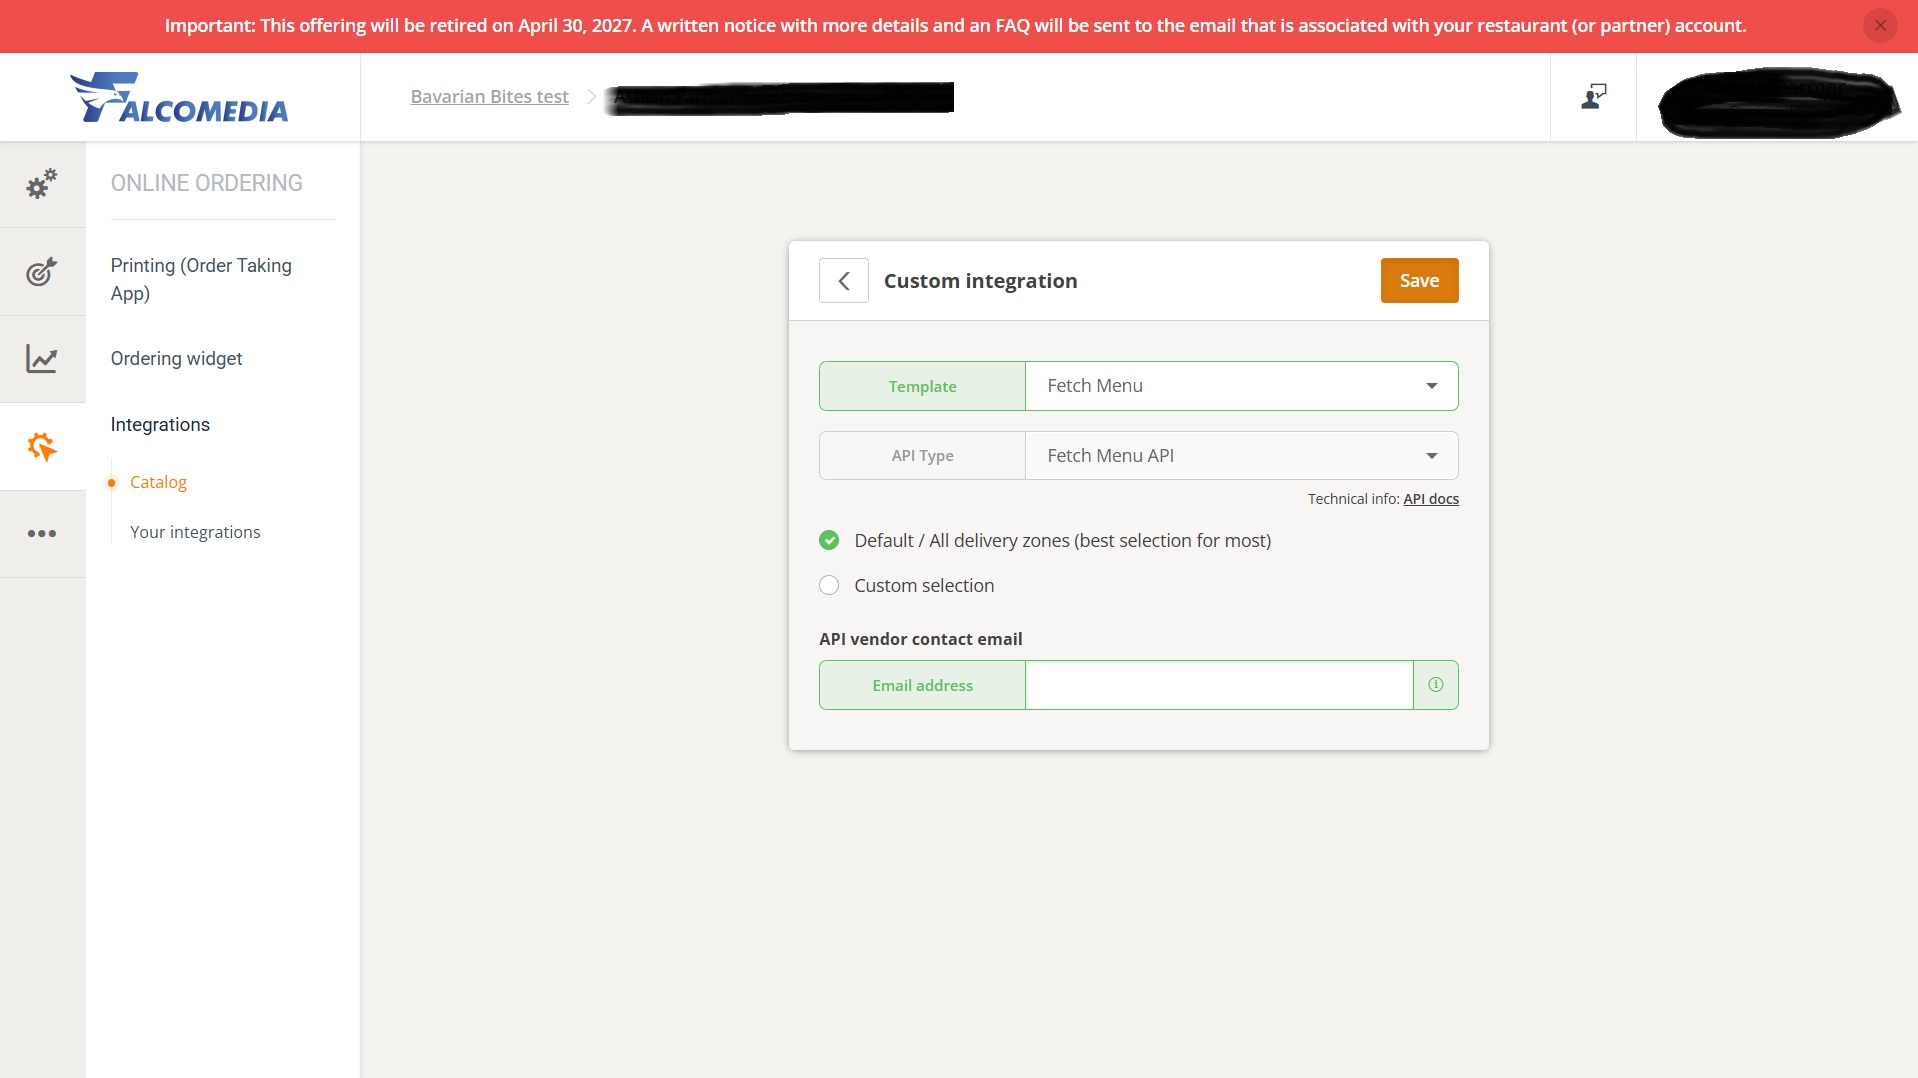Open the API docs link
Screen dimensions: 1918x1078
click(x=1430, y=499)
